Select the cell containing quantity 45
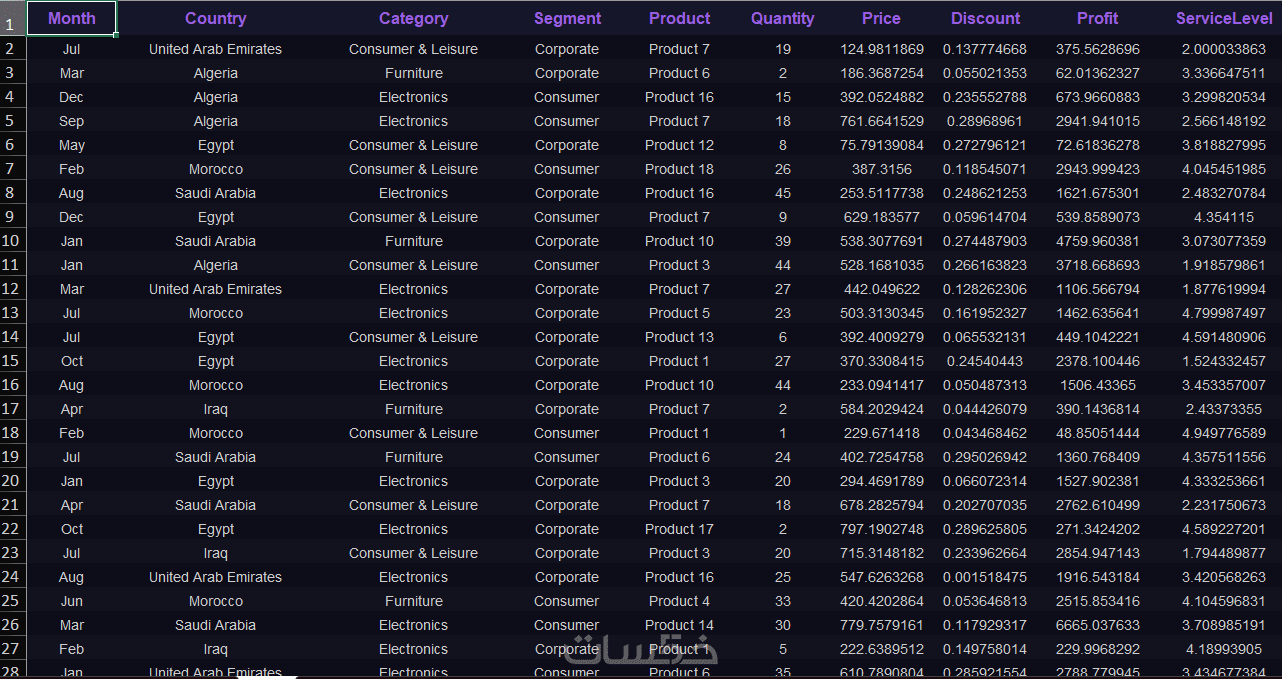Viewport: 1282px width, 679px height. tap(783, 193)
